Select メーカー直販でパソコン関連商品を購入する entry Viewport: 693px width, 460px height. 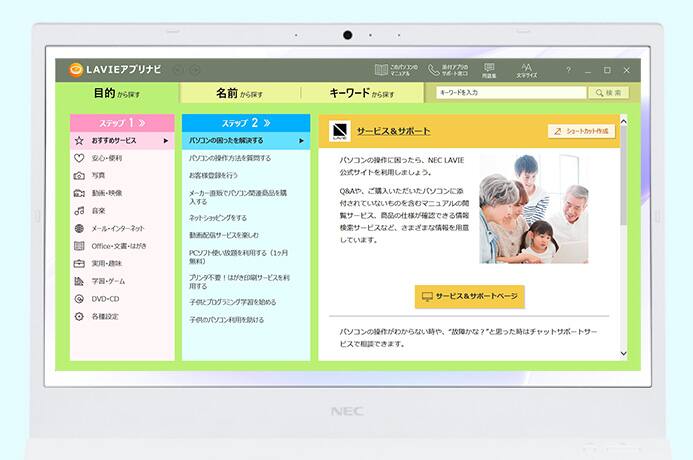(238, 197)
